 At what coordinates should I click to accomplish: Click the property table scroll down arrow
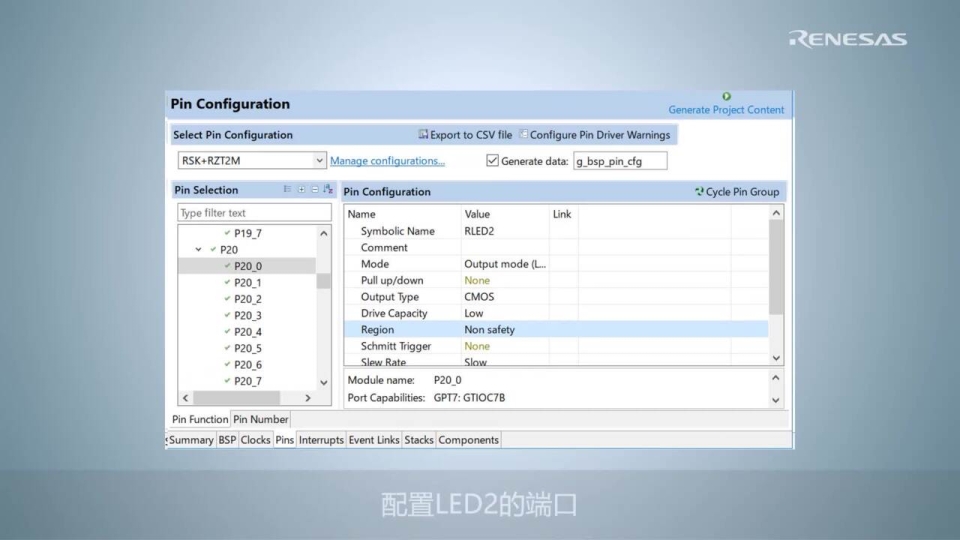pyautogui.click(x=776, y=358)
